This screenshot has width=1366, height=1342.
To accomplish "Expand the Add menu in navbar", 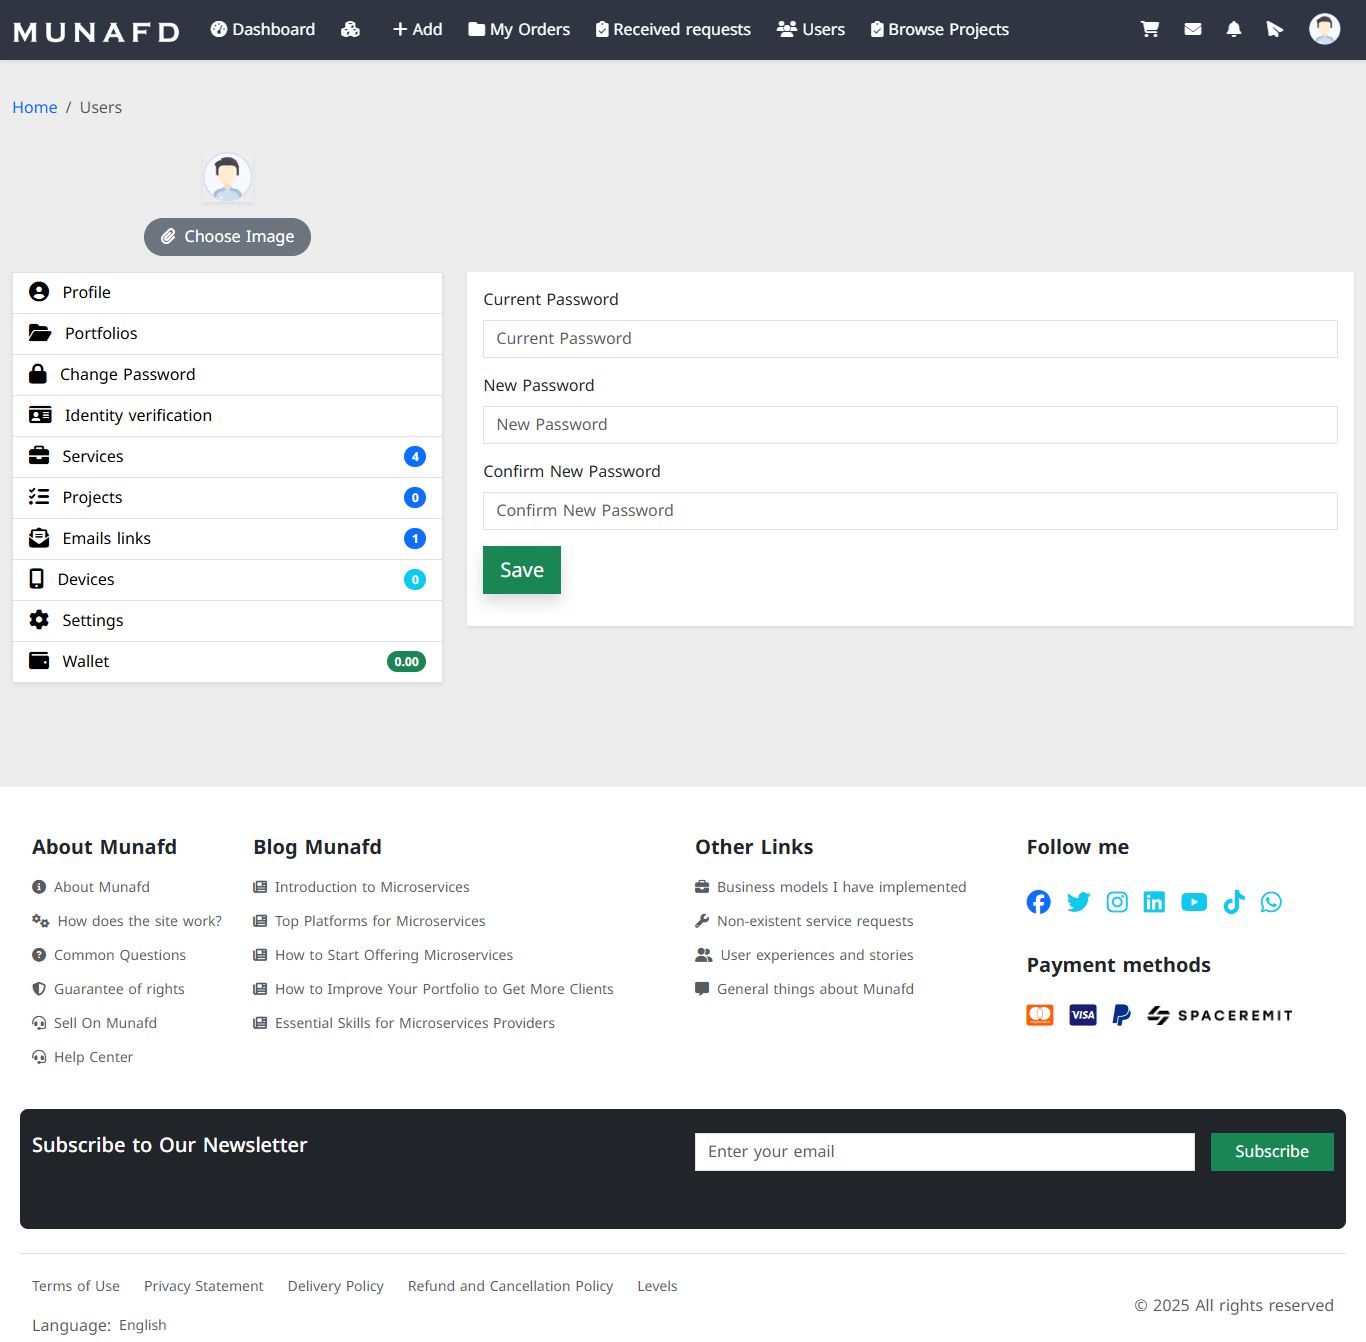I will point(417,29).
